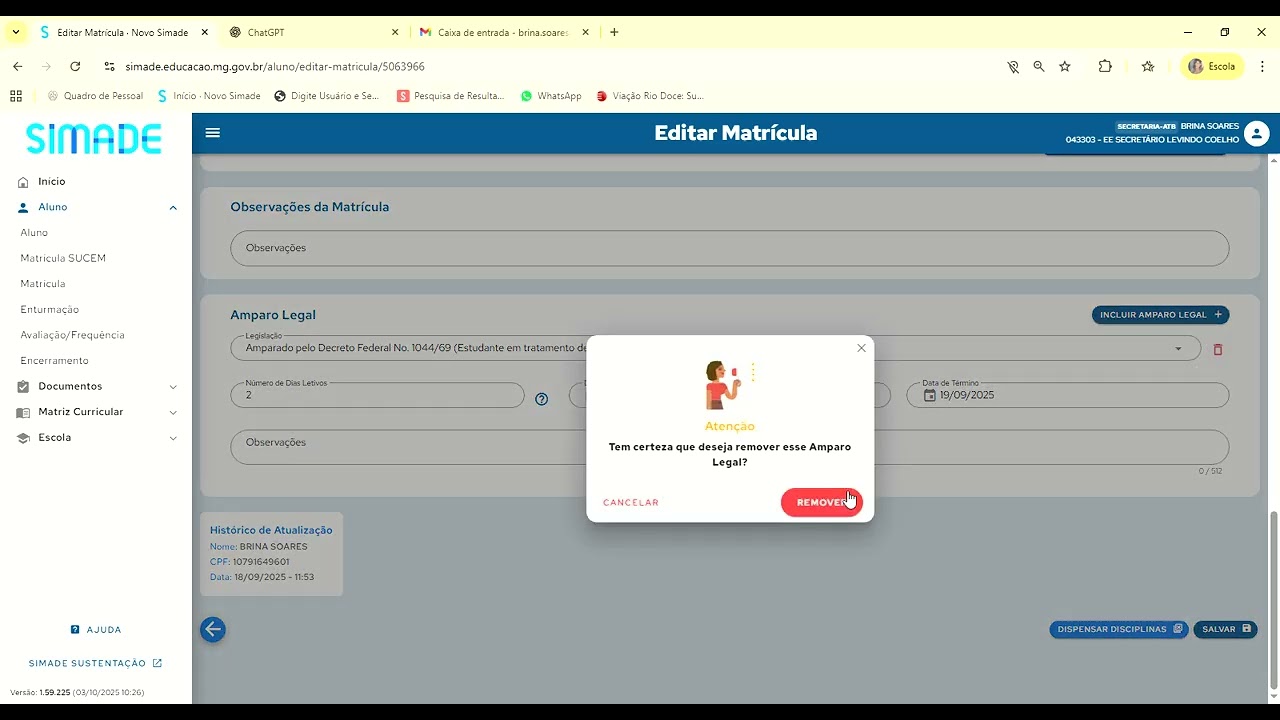Open the browser zoom magnifier icon

1039,66
